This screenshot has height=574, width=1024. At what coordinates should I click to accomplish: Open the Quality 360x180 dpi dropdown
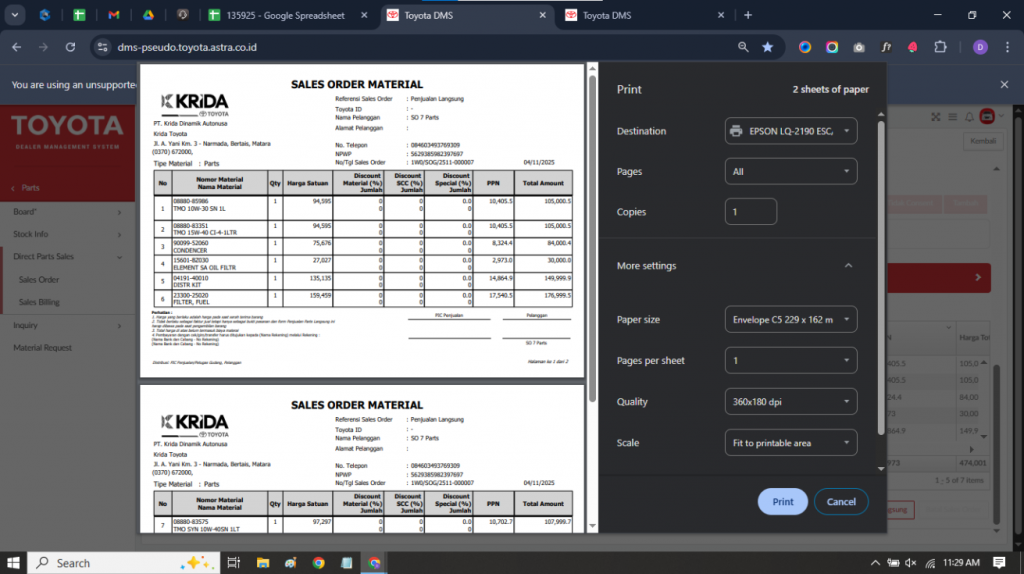point(790,401)
